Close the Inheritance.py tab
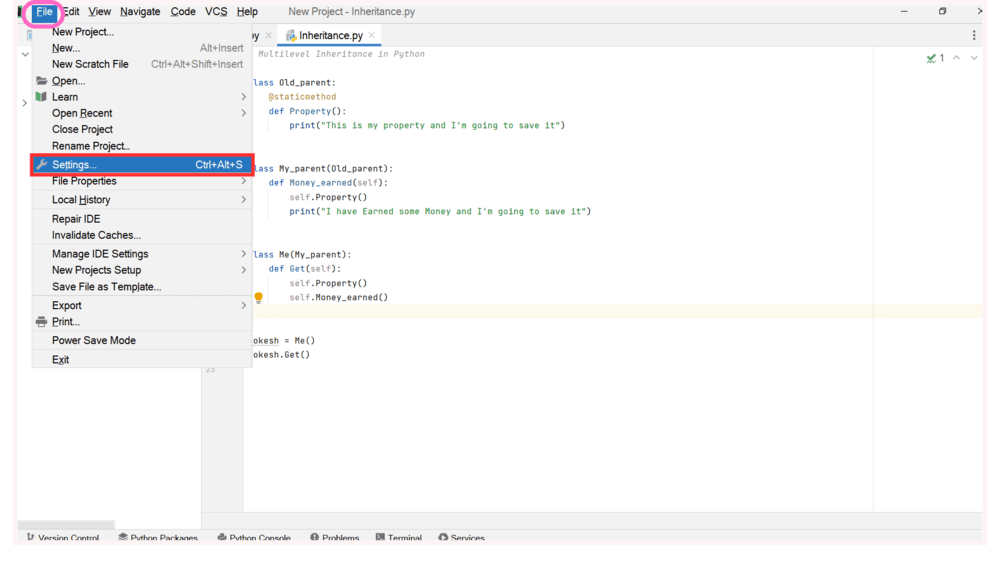The width and height of the screenshot is (1000, 563). click(372, 36)
